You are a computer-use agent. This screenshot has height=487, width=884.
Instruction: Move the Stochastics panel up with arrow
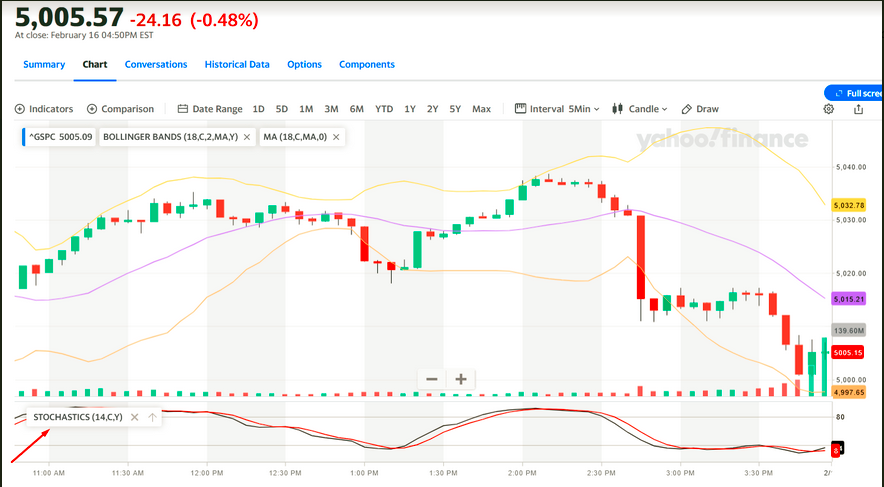152,417
